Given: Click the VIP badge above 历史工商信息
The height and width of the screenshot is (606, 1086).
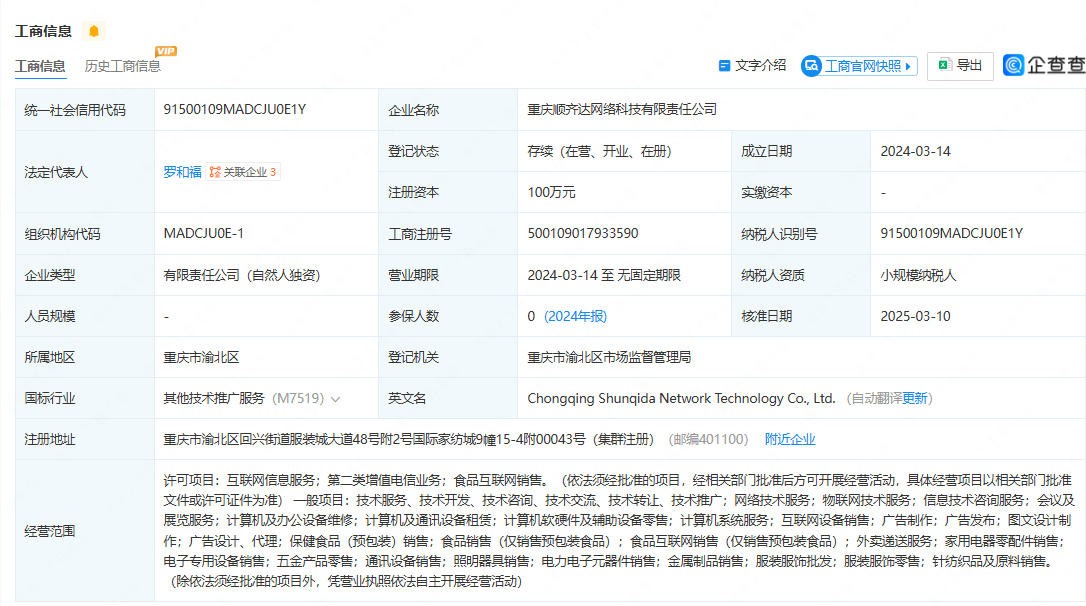Looking at the screenshot, I should coord(166,51).
